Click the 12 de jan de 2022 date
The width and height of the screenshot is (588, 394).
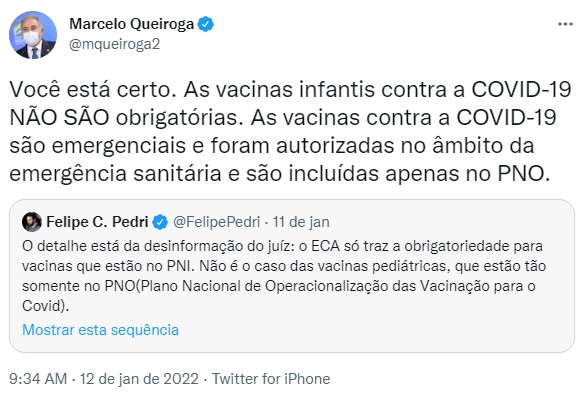[x=139, y=379]
